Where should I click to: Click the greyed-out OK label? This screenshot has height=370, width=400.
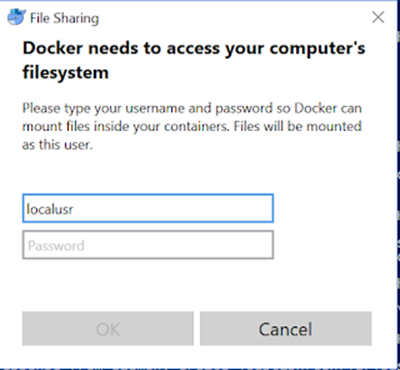click(108, 329)
